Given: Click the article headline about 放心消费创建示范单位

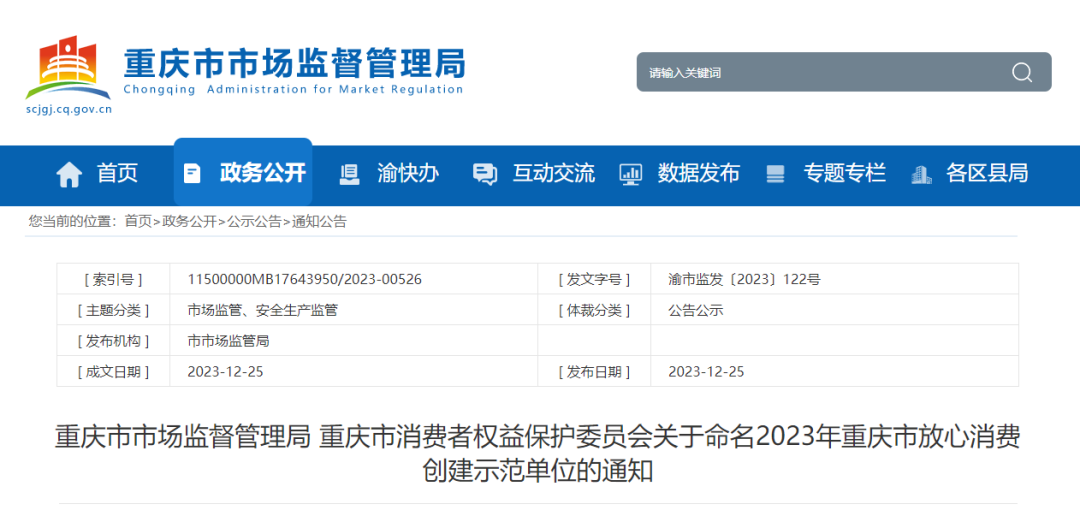Looking at the screenshot, I should point(537,454).
